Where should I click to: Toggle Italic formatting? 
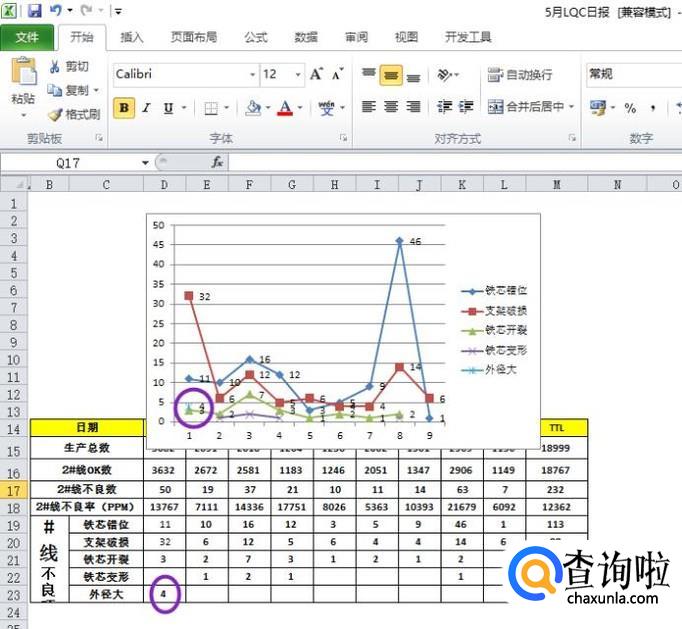coord(147,108)
